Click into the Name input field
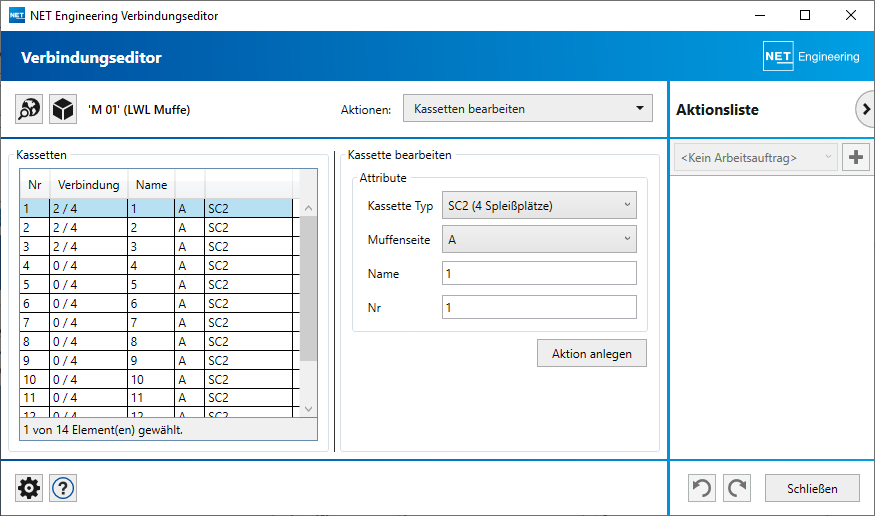Viewport: 875px width, 516px height. click(539, 273)
